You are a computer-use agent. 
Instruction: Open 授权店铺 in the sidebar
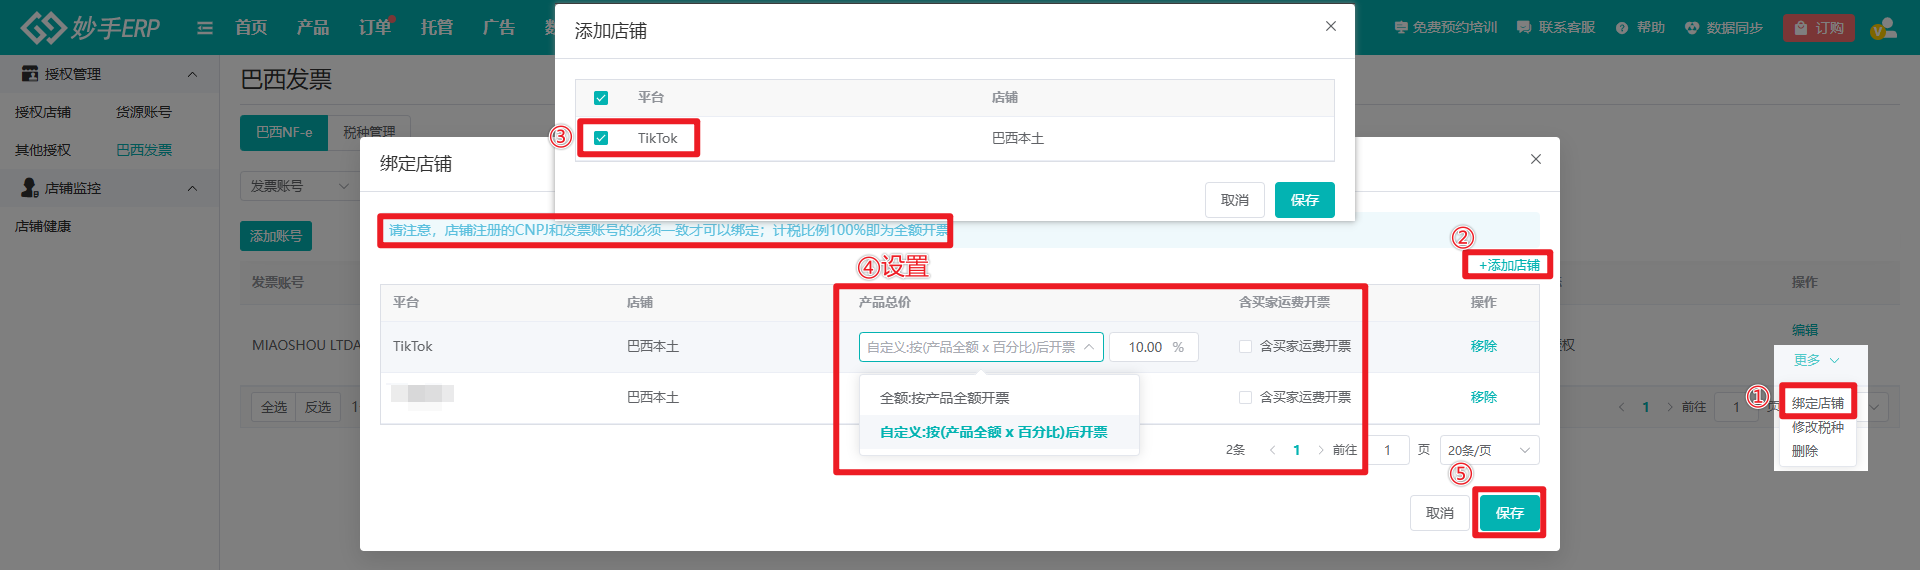43,112
